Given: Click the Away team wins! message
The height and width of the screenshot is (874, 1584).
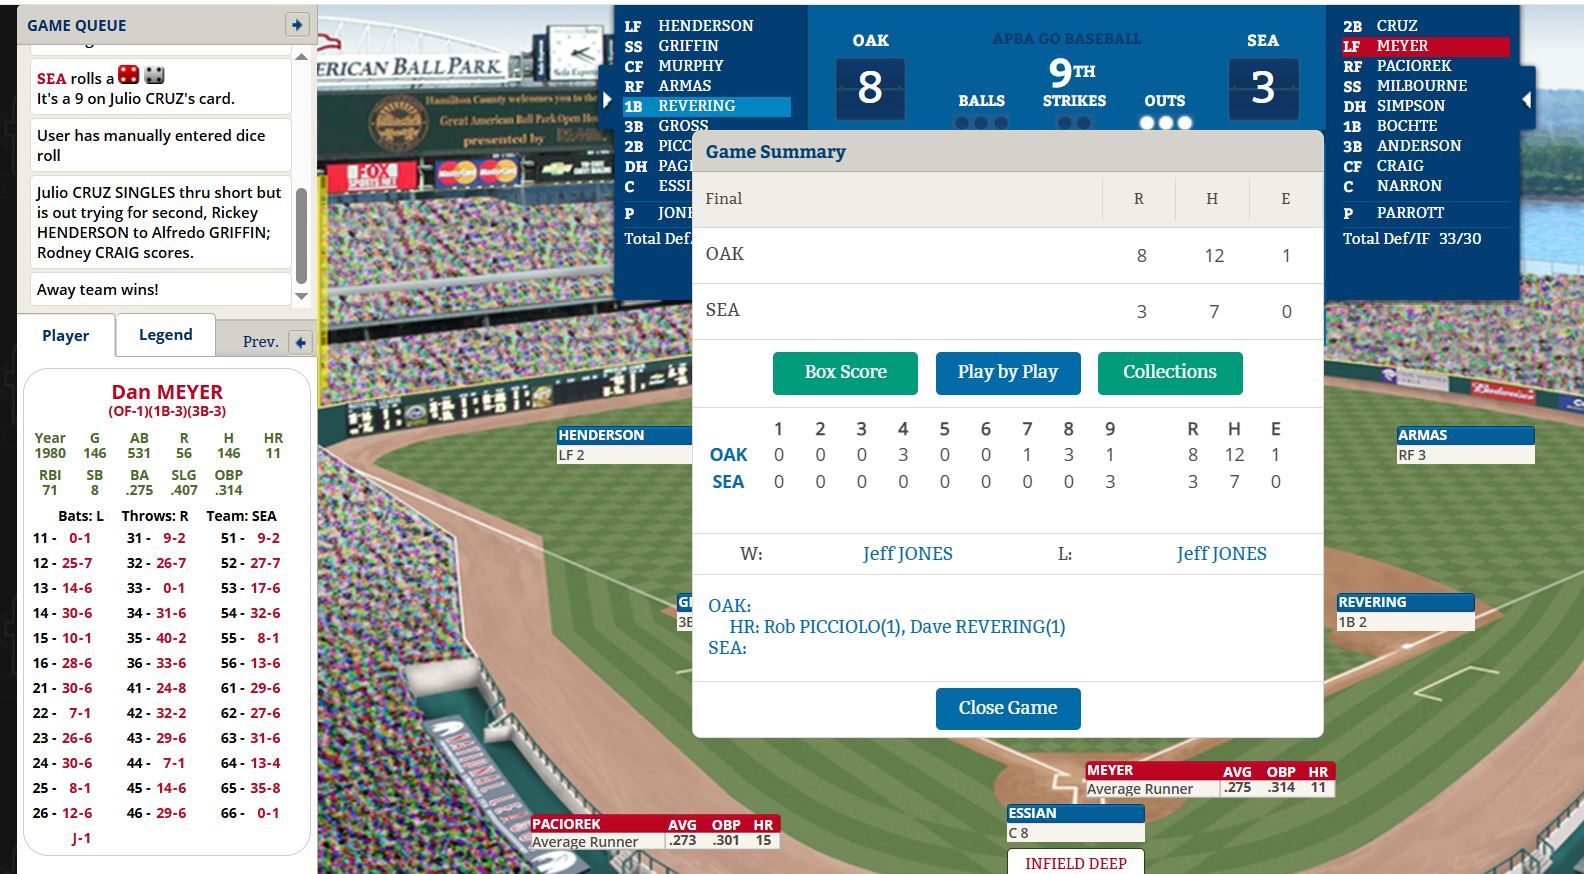Looking at the screenshot, I should 160,289.
